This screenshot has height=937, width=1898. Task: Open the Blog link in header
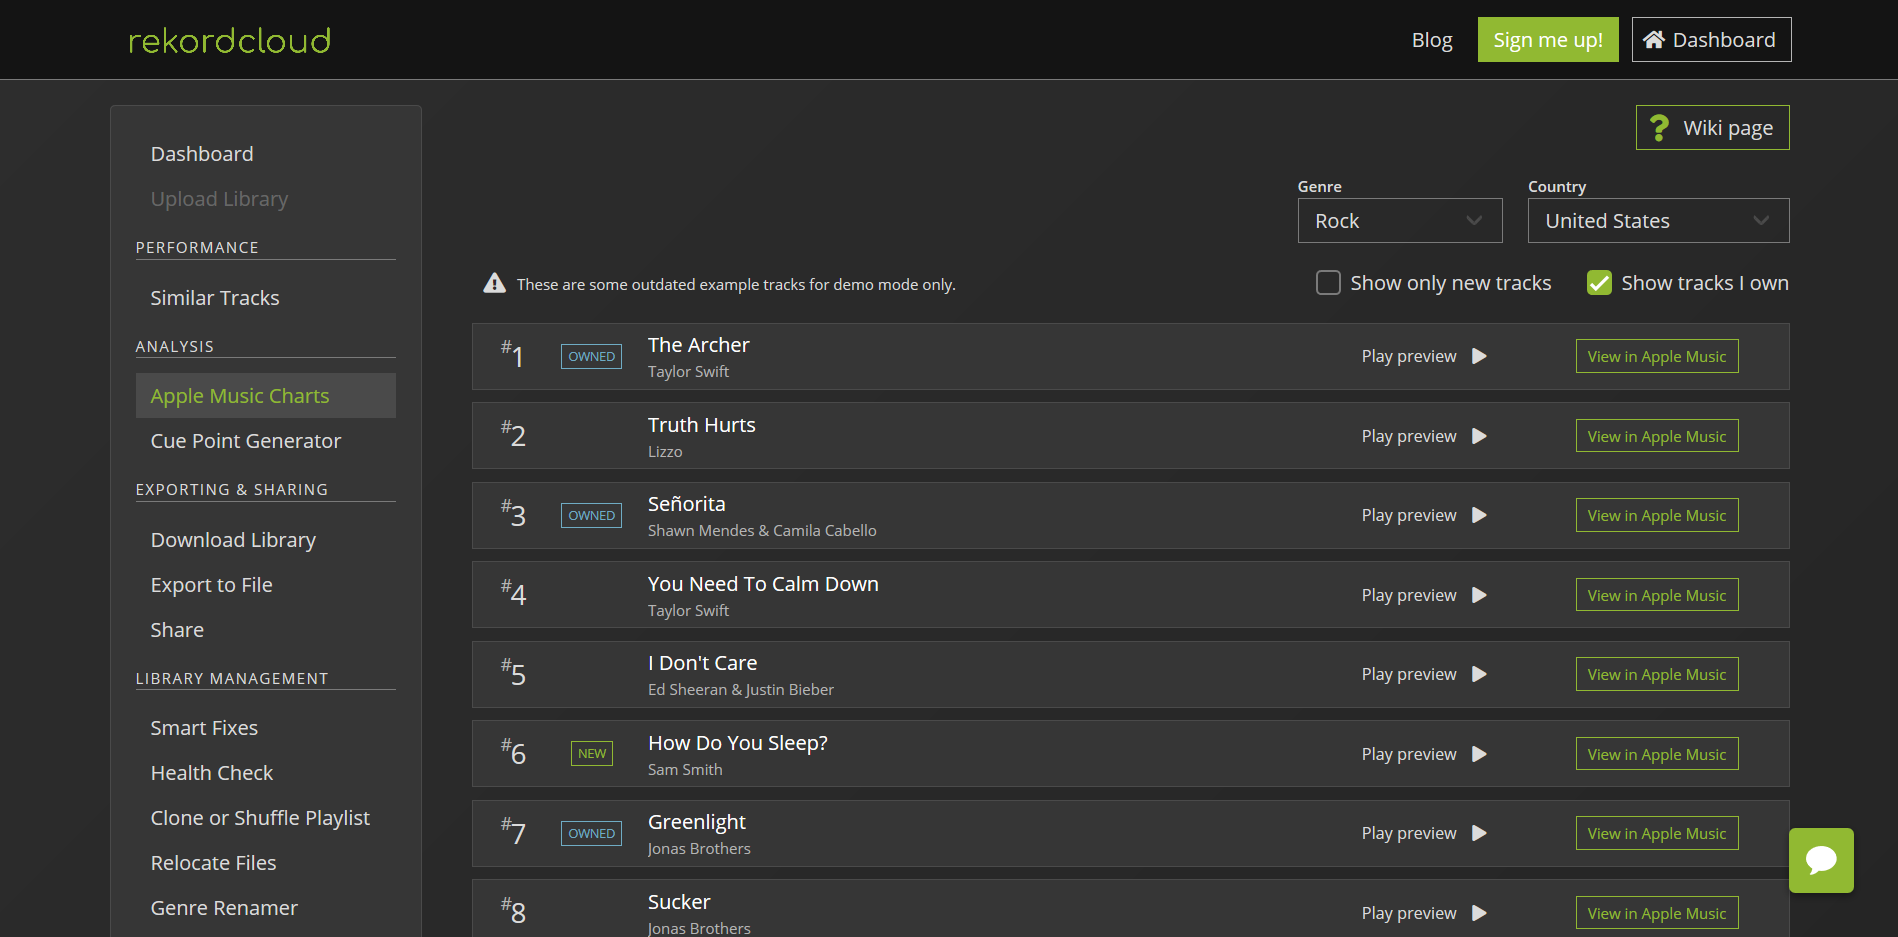[x=1431, y=40]
